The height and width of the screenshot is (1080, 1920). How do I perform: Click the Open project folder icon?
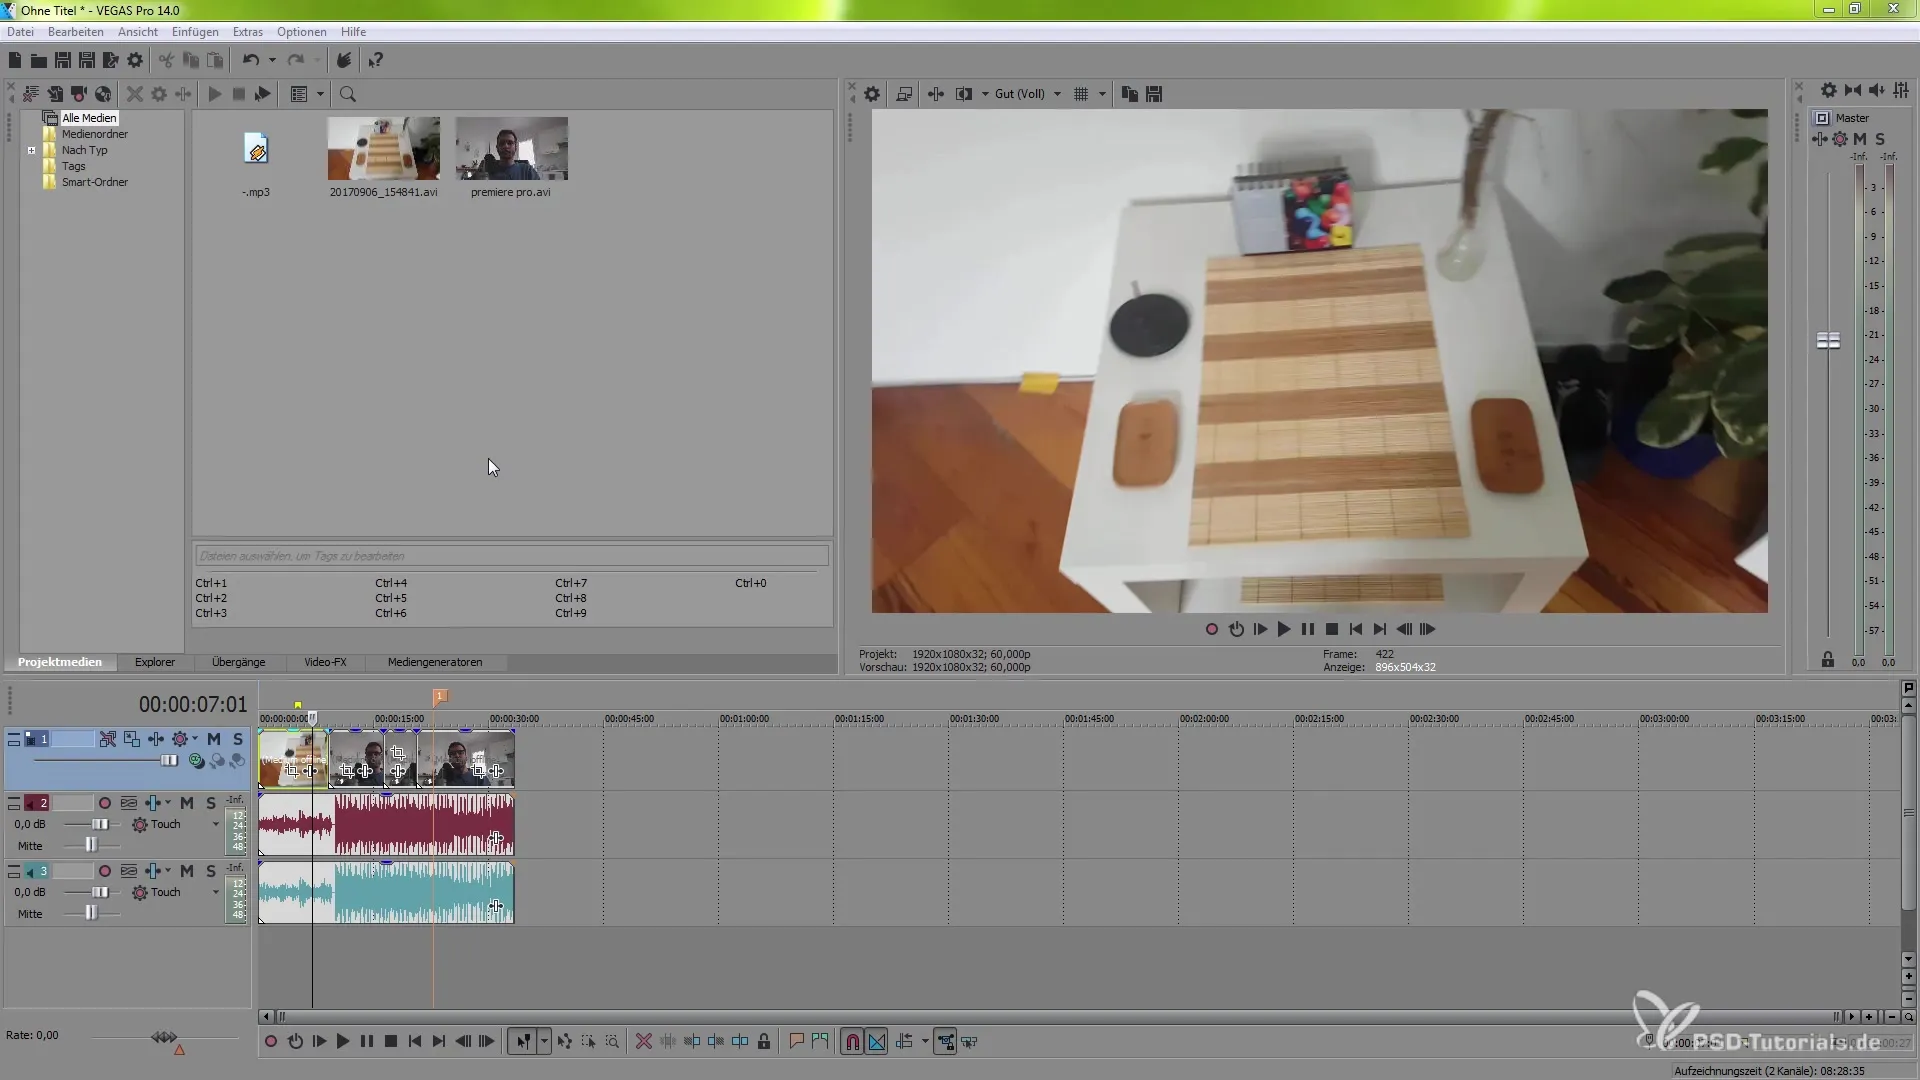pos(38,61)
